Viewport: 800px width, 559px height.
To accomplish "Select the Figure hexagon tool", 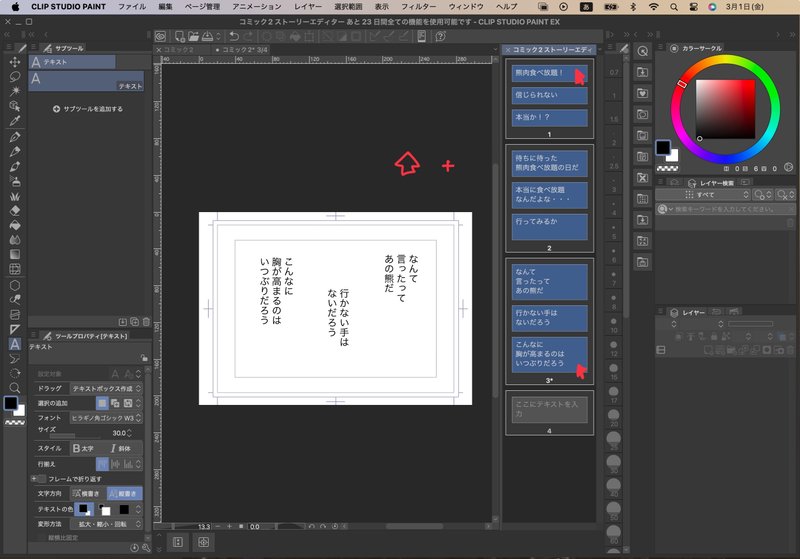I will (x=15, y=285).
